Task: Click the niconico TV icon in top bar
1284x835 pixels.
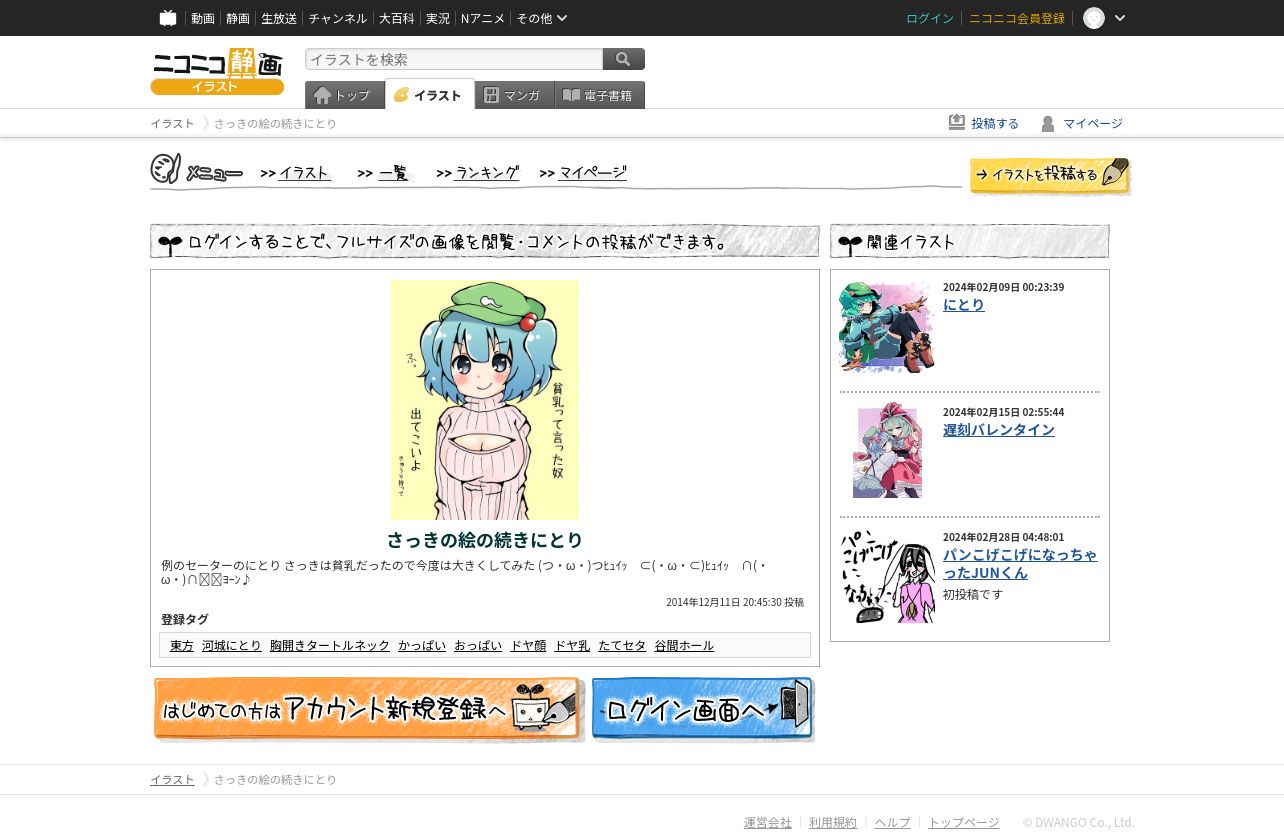Action: (x=168, y=18)
